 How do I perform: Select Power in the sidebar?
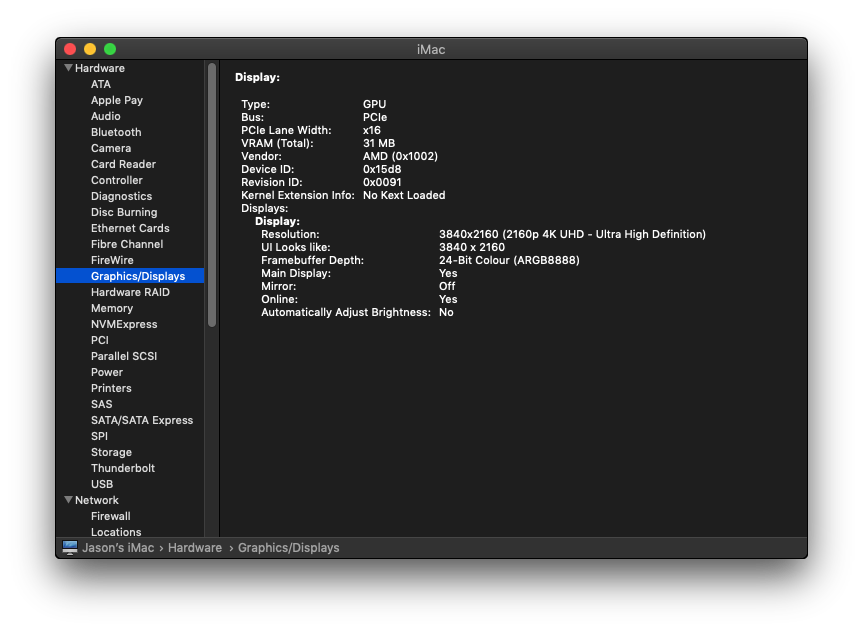[x=107, y=372]
